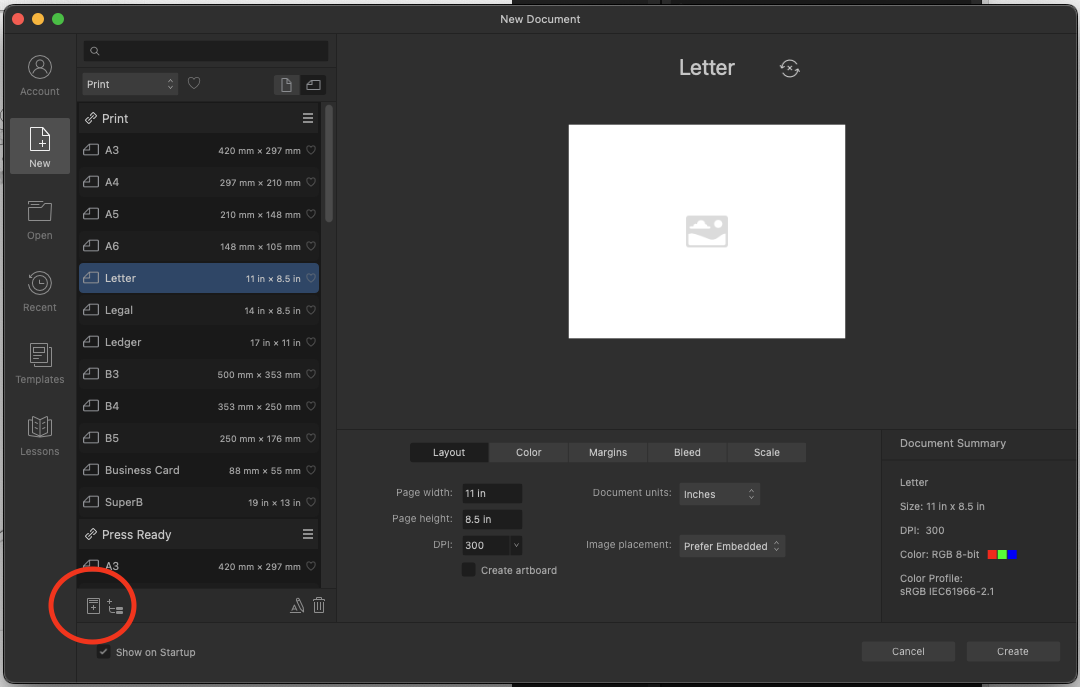Click the Create button

pyautogui.click(x=1012, y=651)
